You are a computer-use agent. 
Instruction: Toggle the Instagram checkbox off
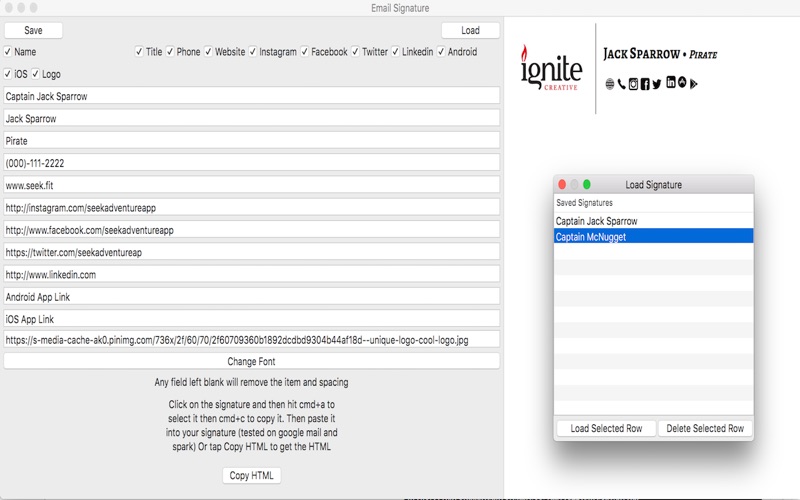click(253, 52)
